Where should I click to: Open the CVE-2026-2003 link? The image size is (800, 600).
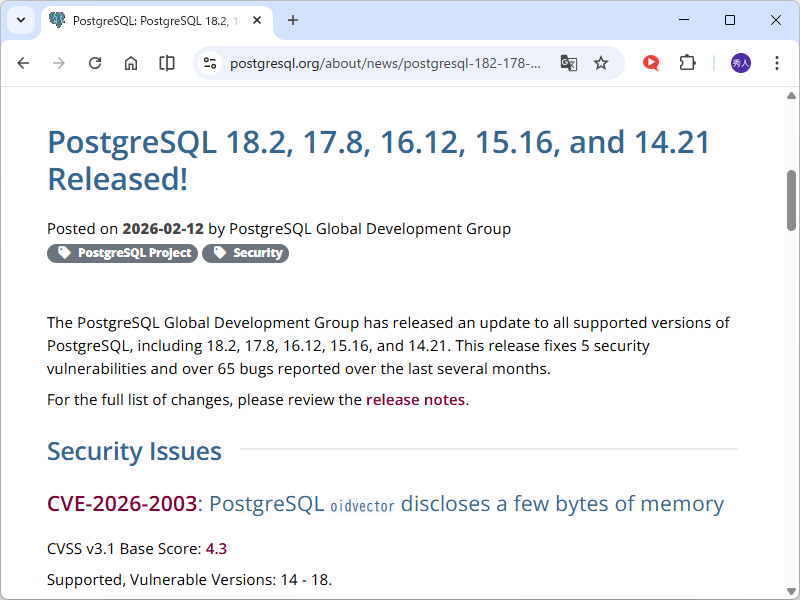pyautogui.click(x=122, y=503)
